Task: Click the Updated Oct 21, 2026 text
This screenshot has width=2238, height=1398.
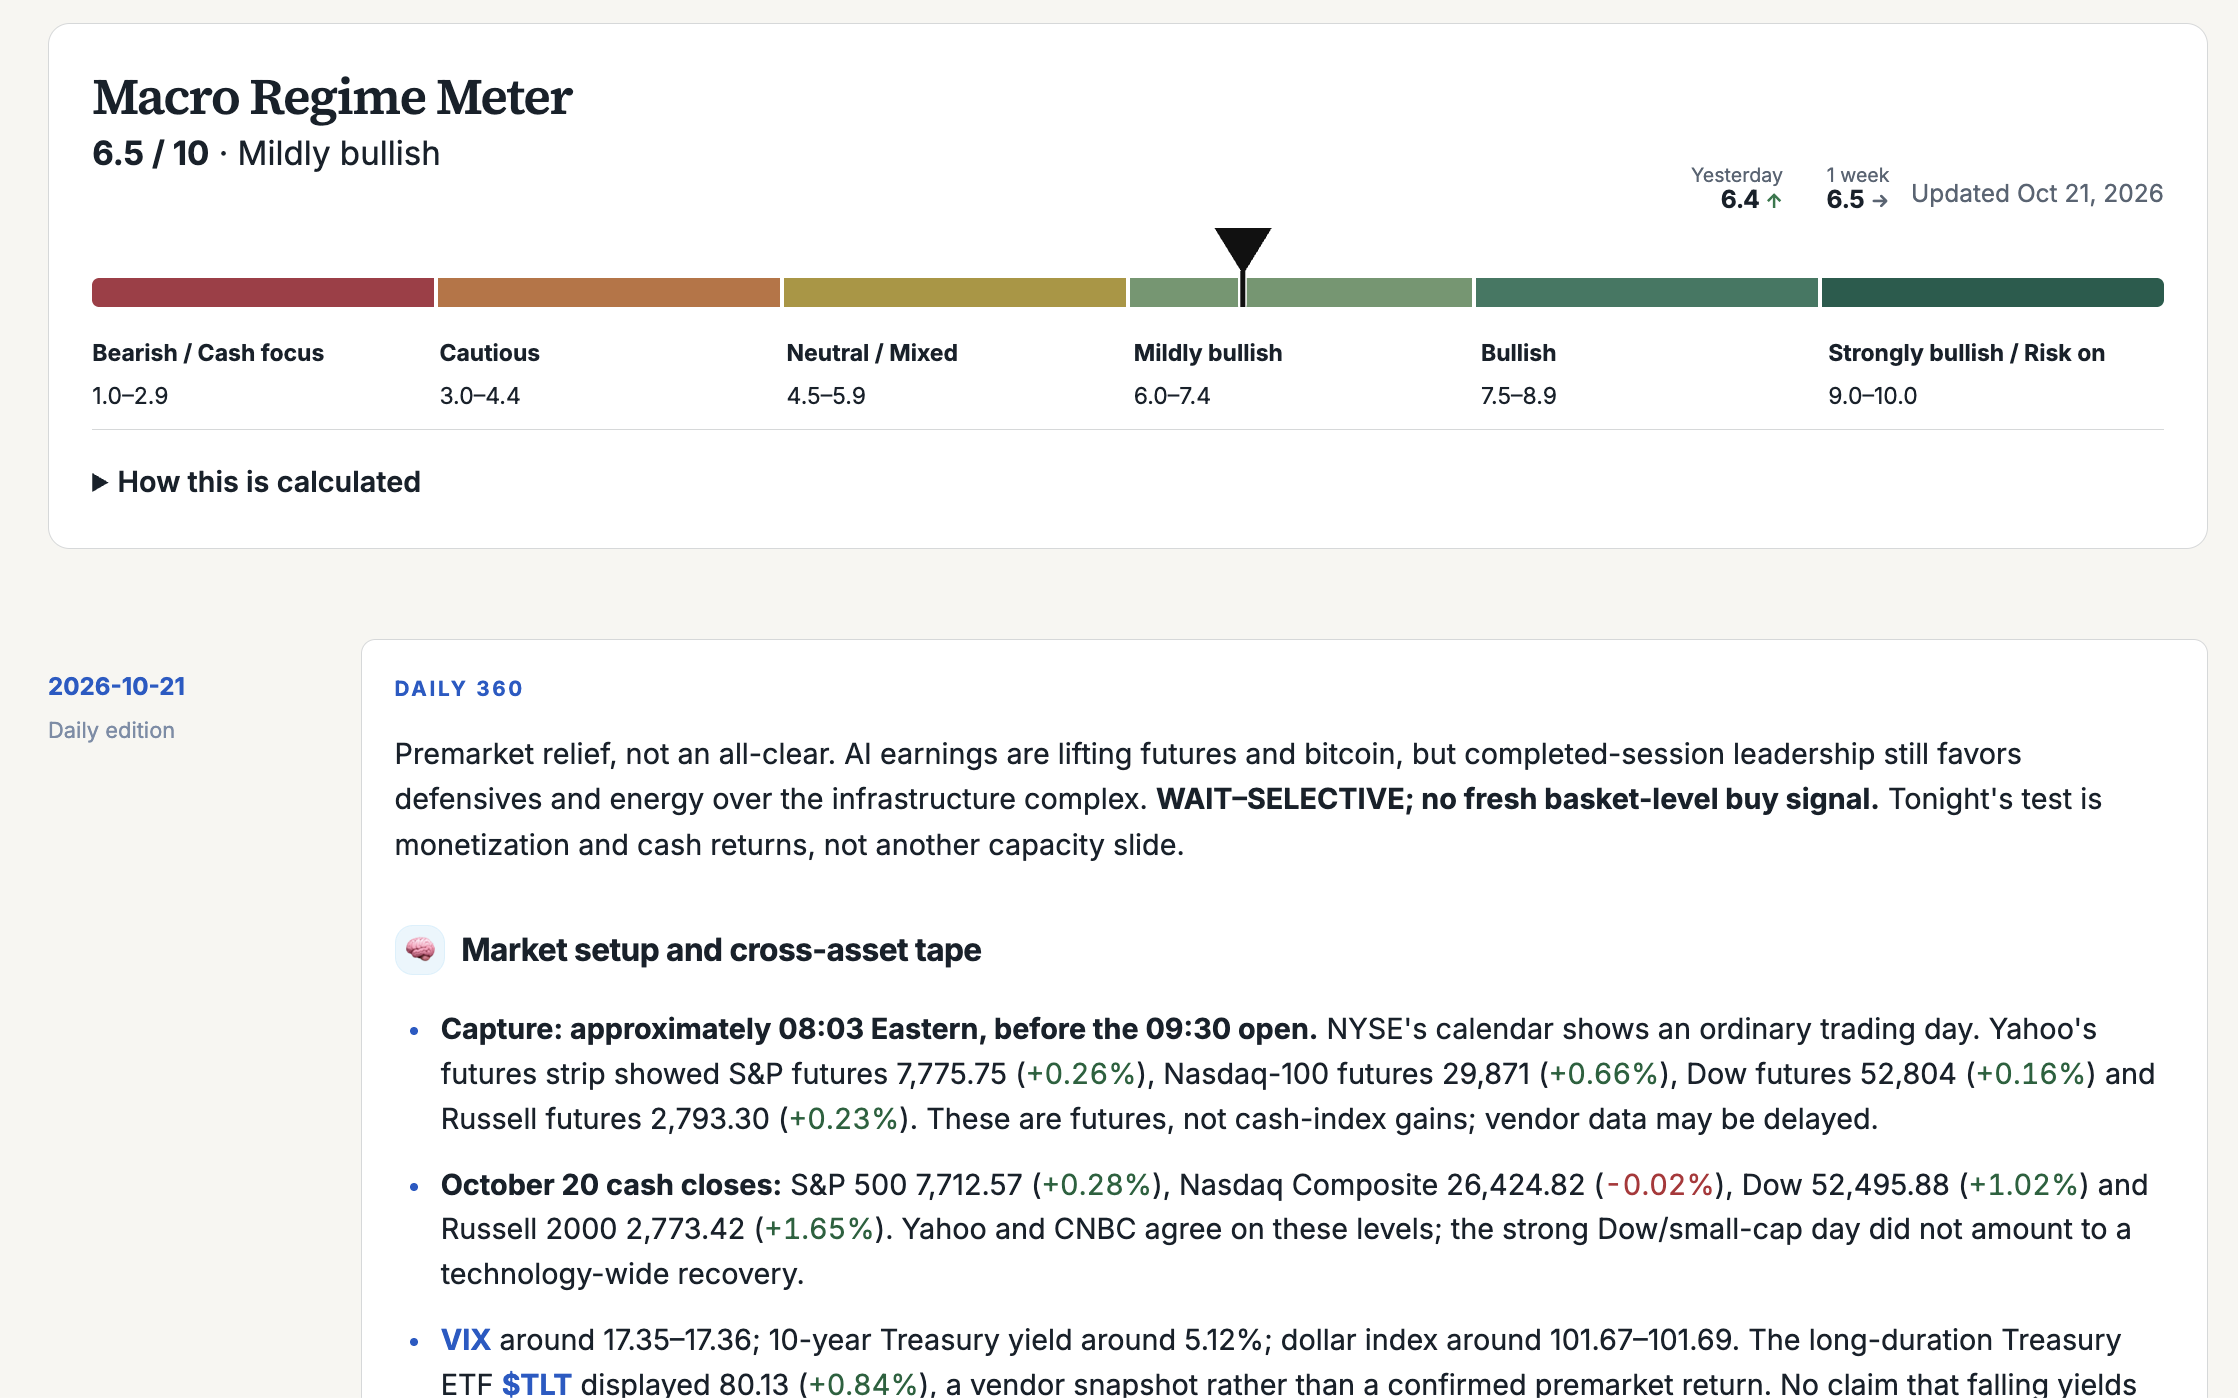Action: pos(2037,193)
